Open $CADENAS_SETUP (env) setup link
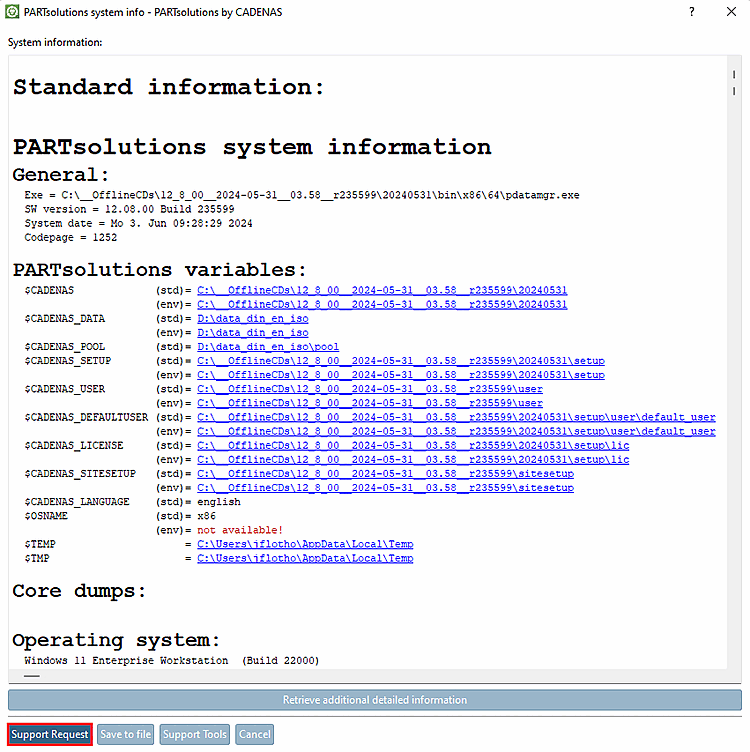The height and width of the screenshot is (752, 750). (401, 375)
